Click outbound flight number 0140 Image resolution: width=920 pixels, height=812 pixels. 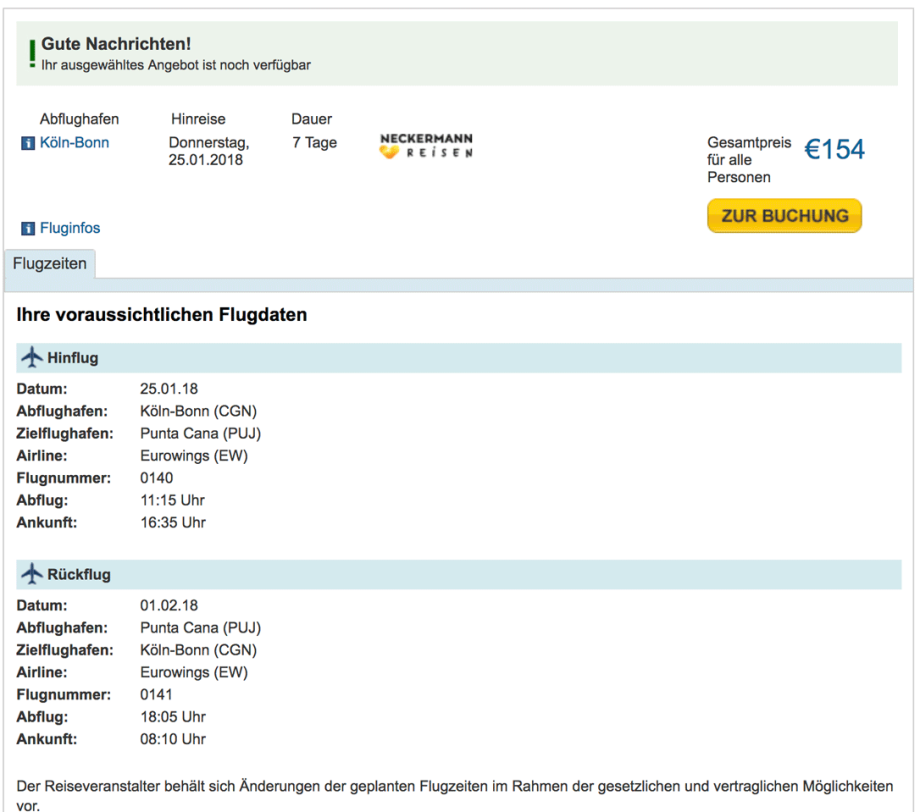click(x=156, y=478)
